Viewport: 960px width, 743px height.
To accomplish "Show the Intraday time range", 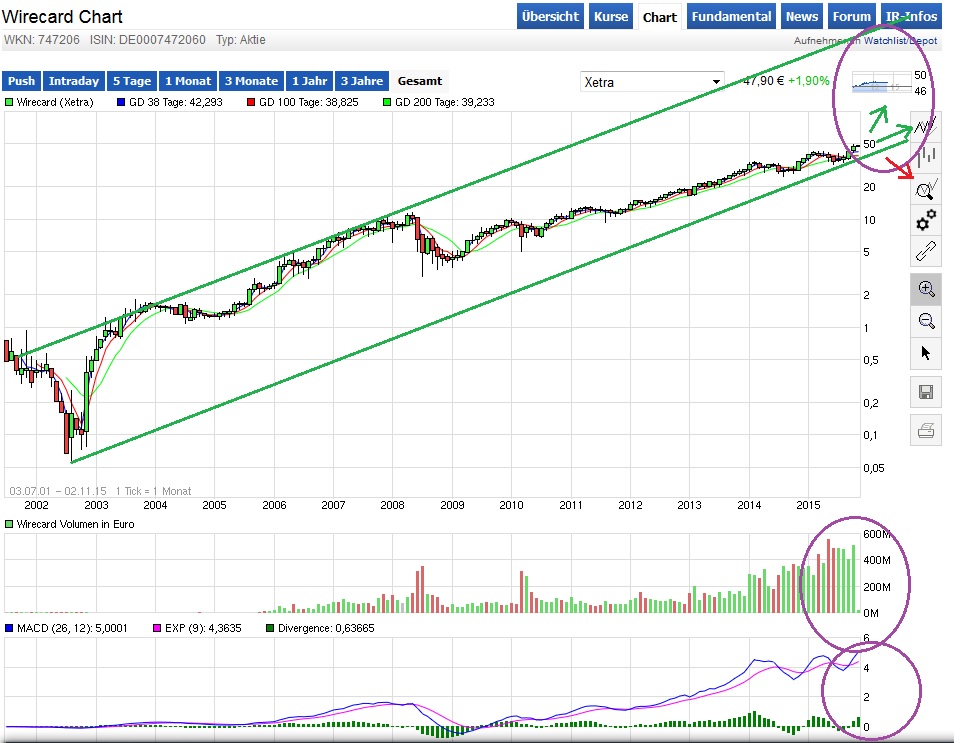I will [73, 81].
